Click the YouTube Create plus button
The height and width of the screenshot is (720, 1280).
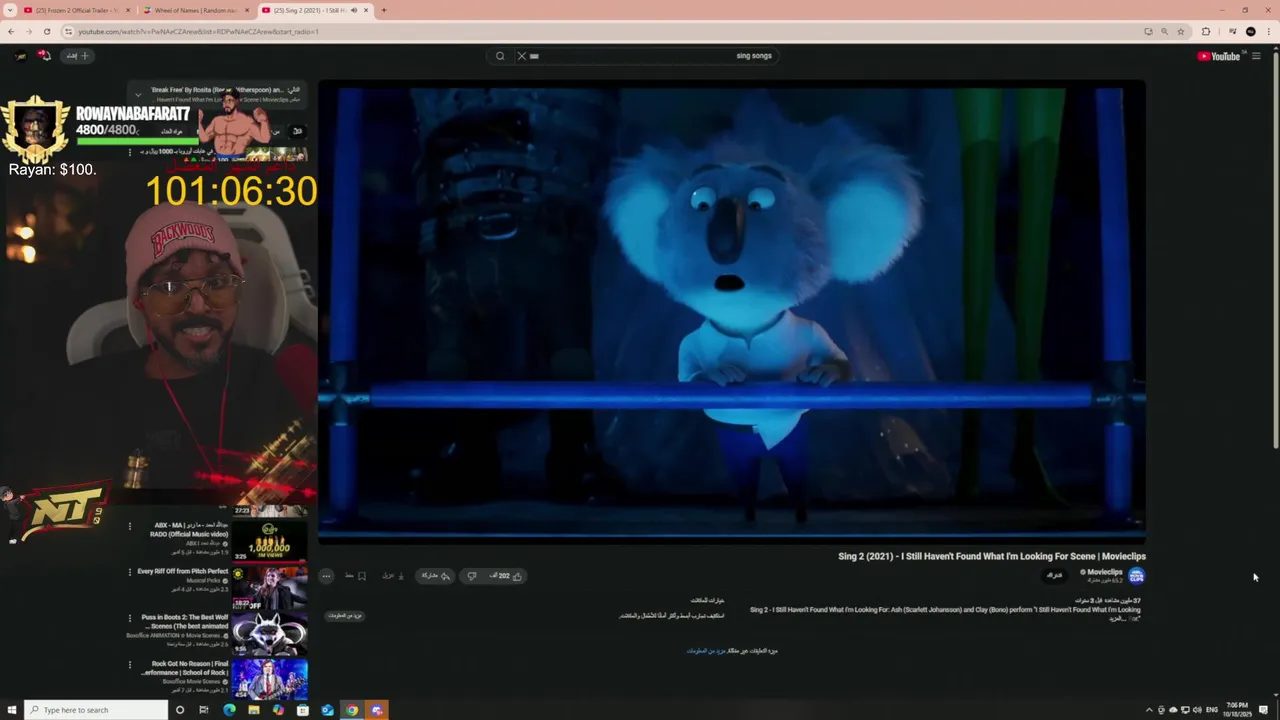(78, 56)
